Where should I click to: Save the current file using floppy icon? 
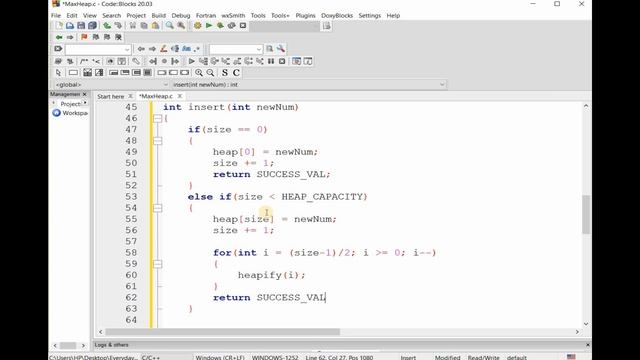pyautogui.click(x=81, y=26)
